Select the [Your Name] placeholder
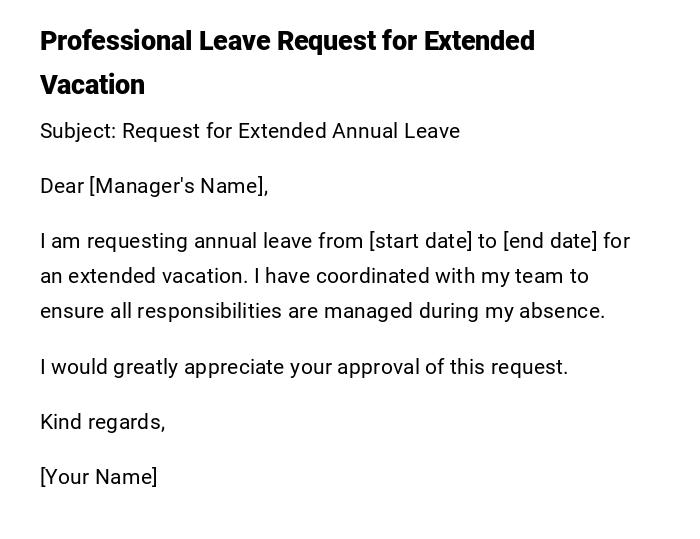 pos(99,477)
